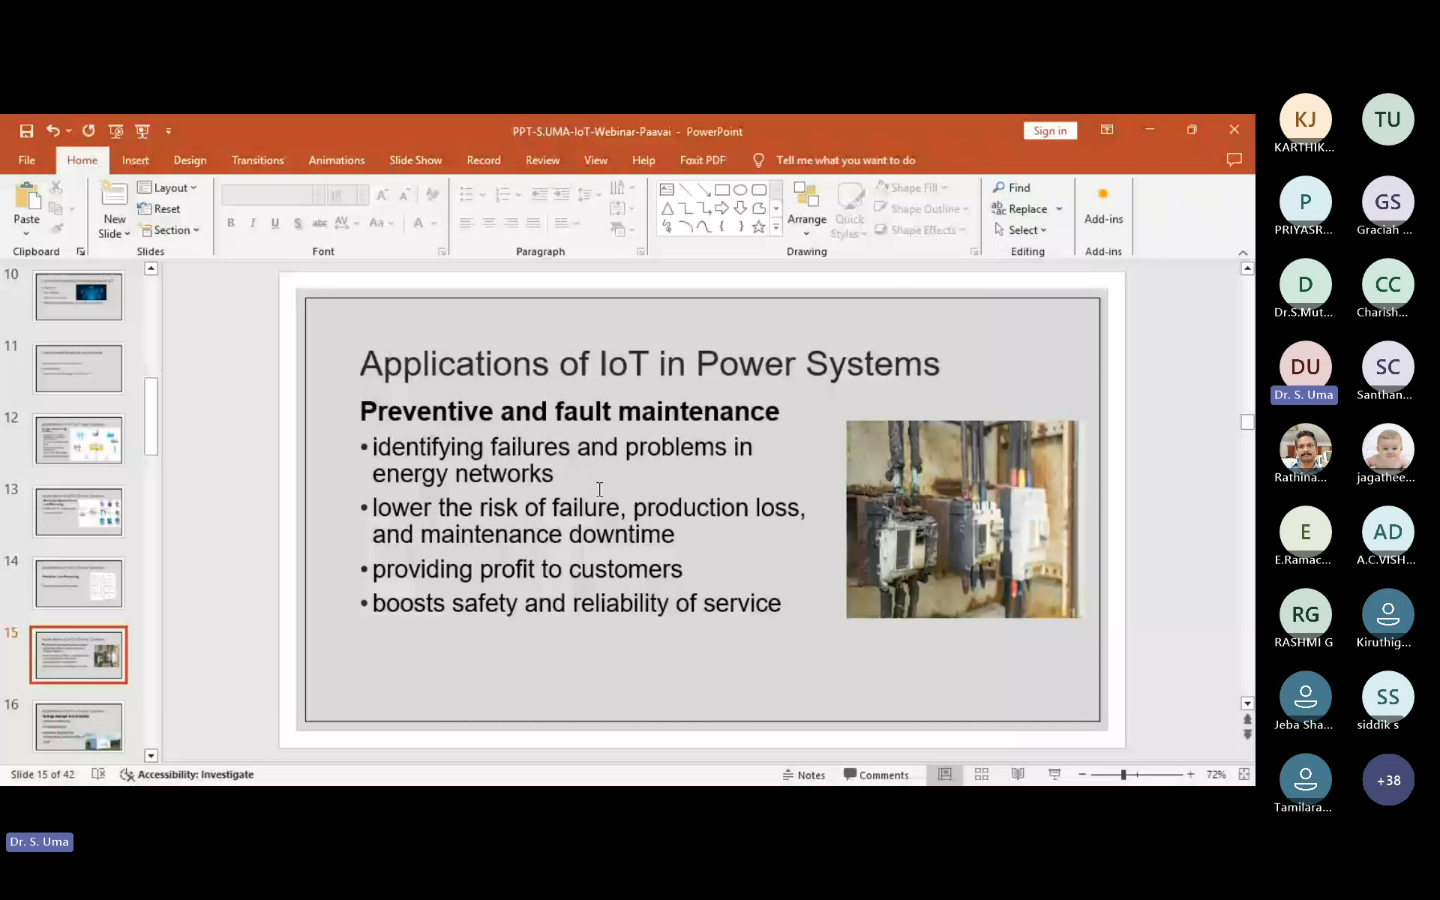1440x900 pixels.
Task: Open the Design ribbon tab
Action: click(190, 160)
